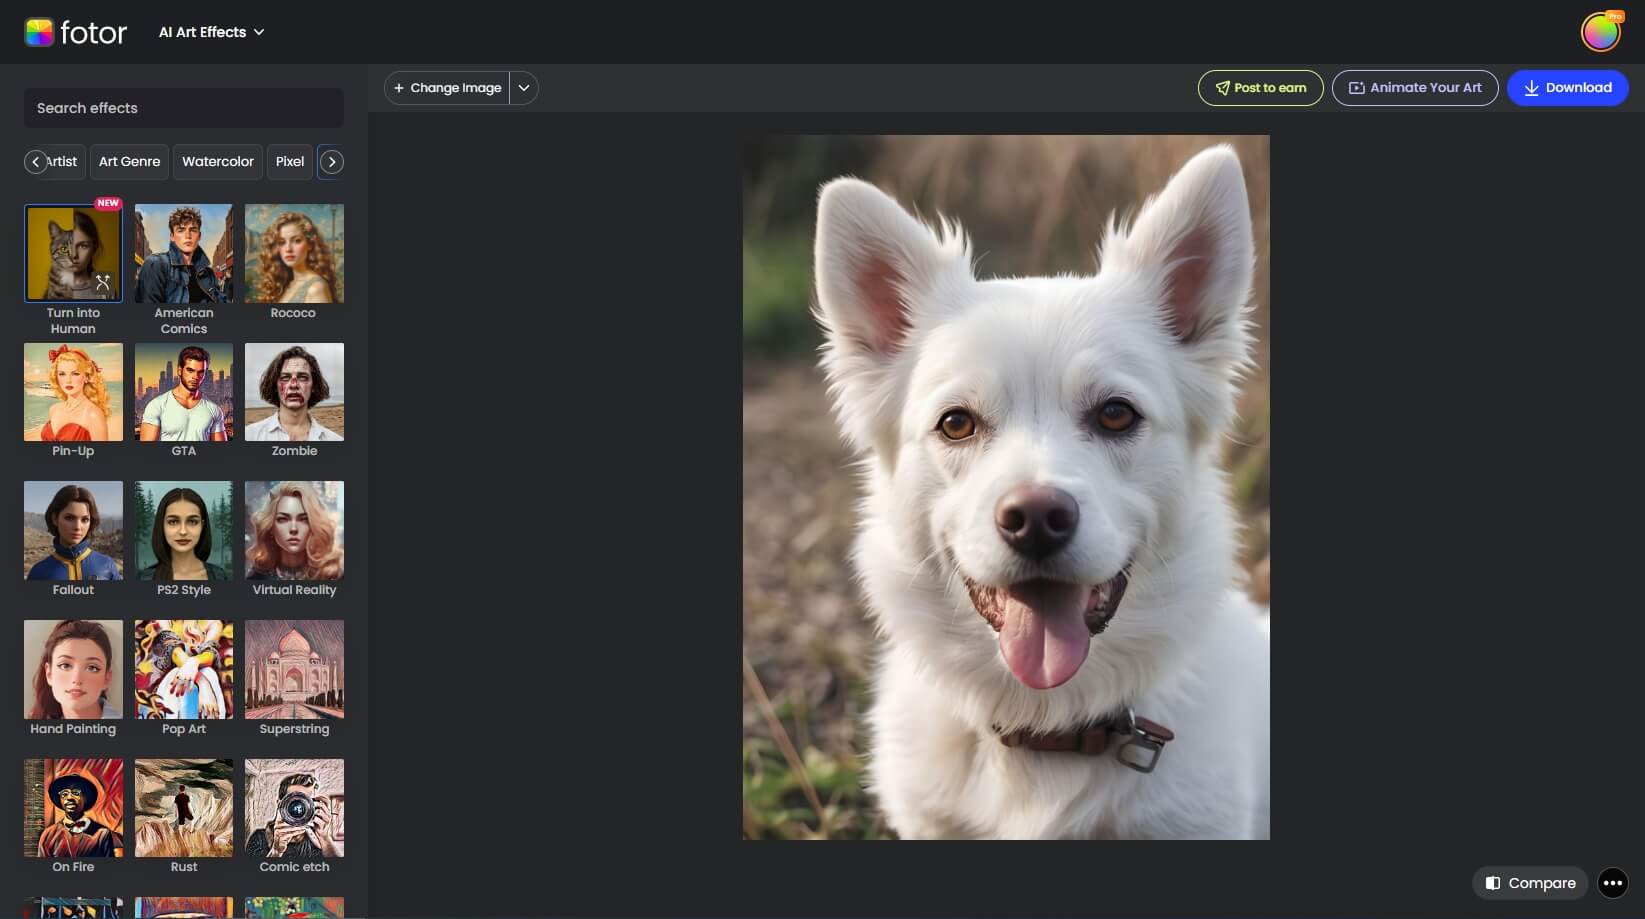Apply the Comic etch effect
The height and width of the screenshot is (919, 1645).
coord(294,808)
